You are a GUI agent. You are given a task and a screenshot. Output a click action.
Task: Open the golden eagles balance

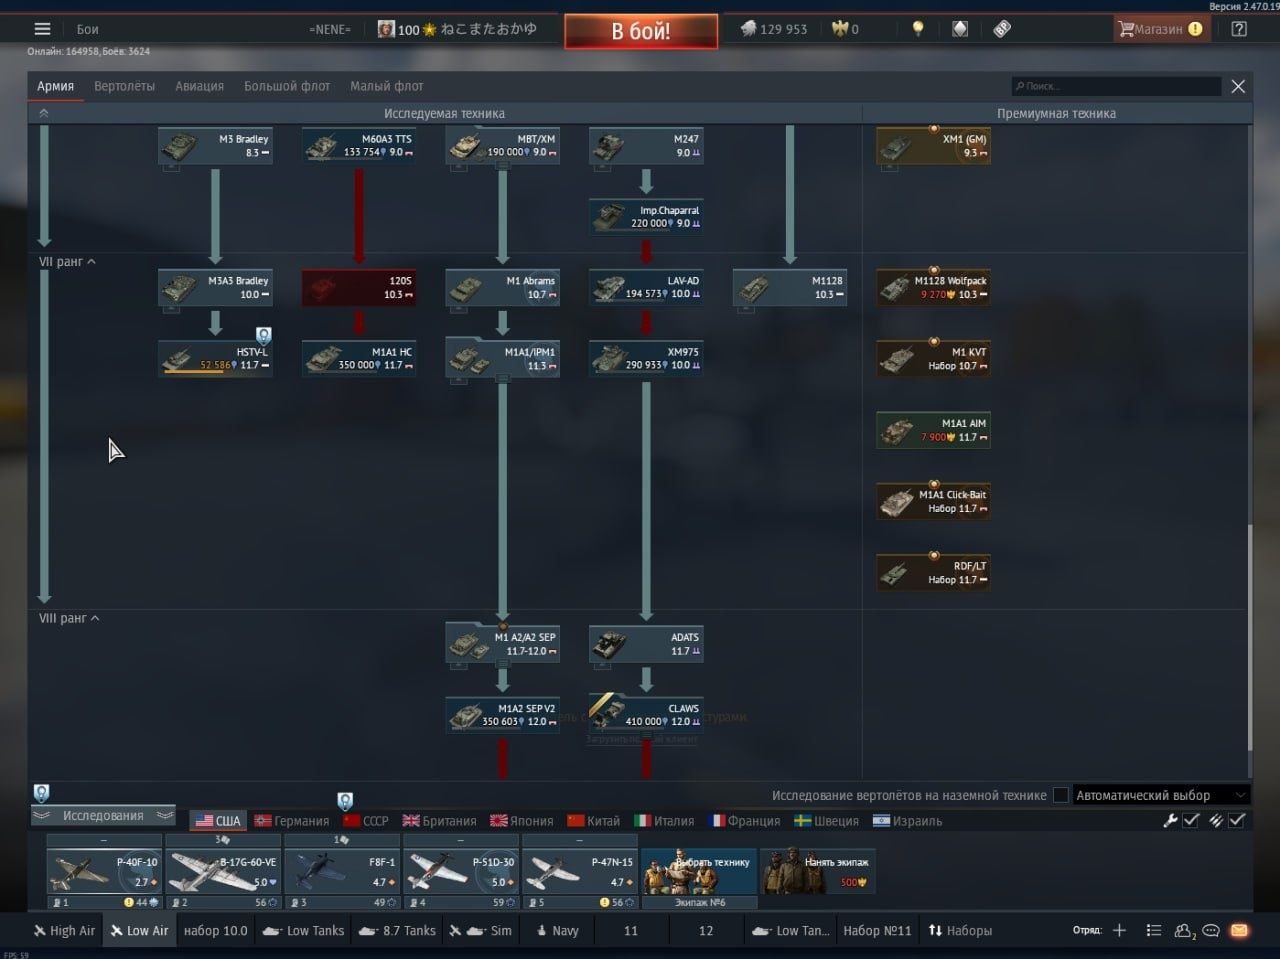click(845, 29)
